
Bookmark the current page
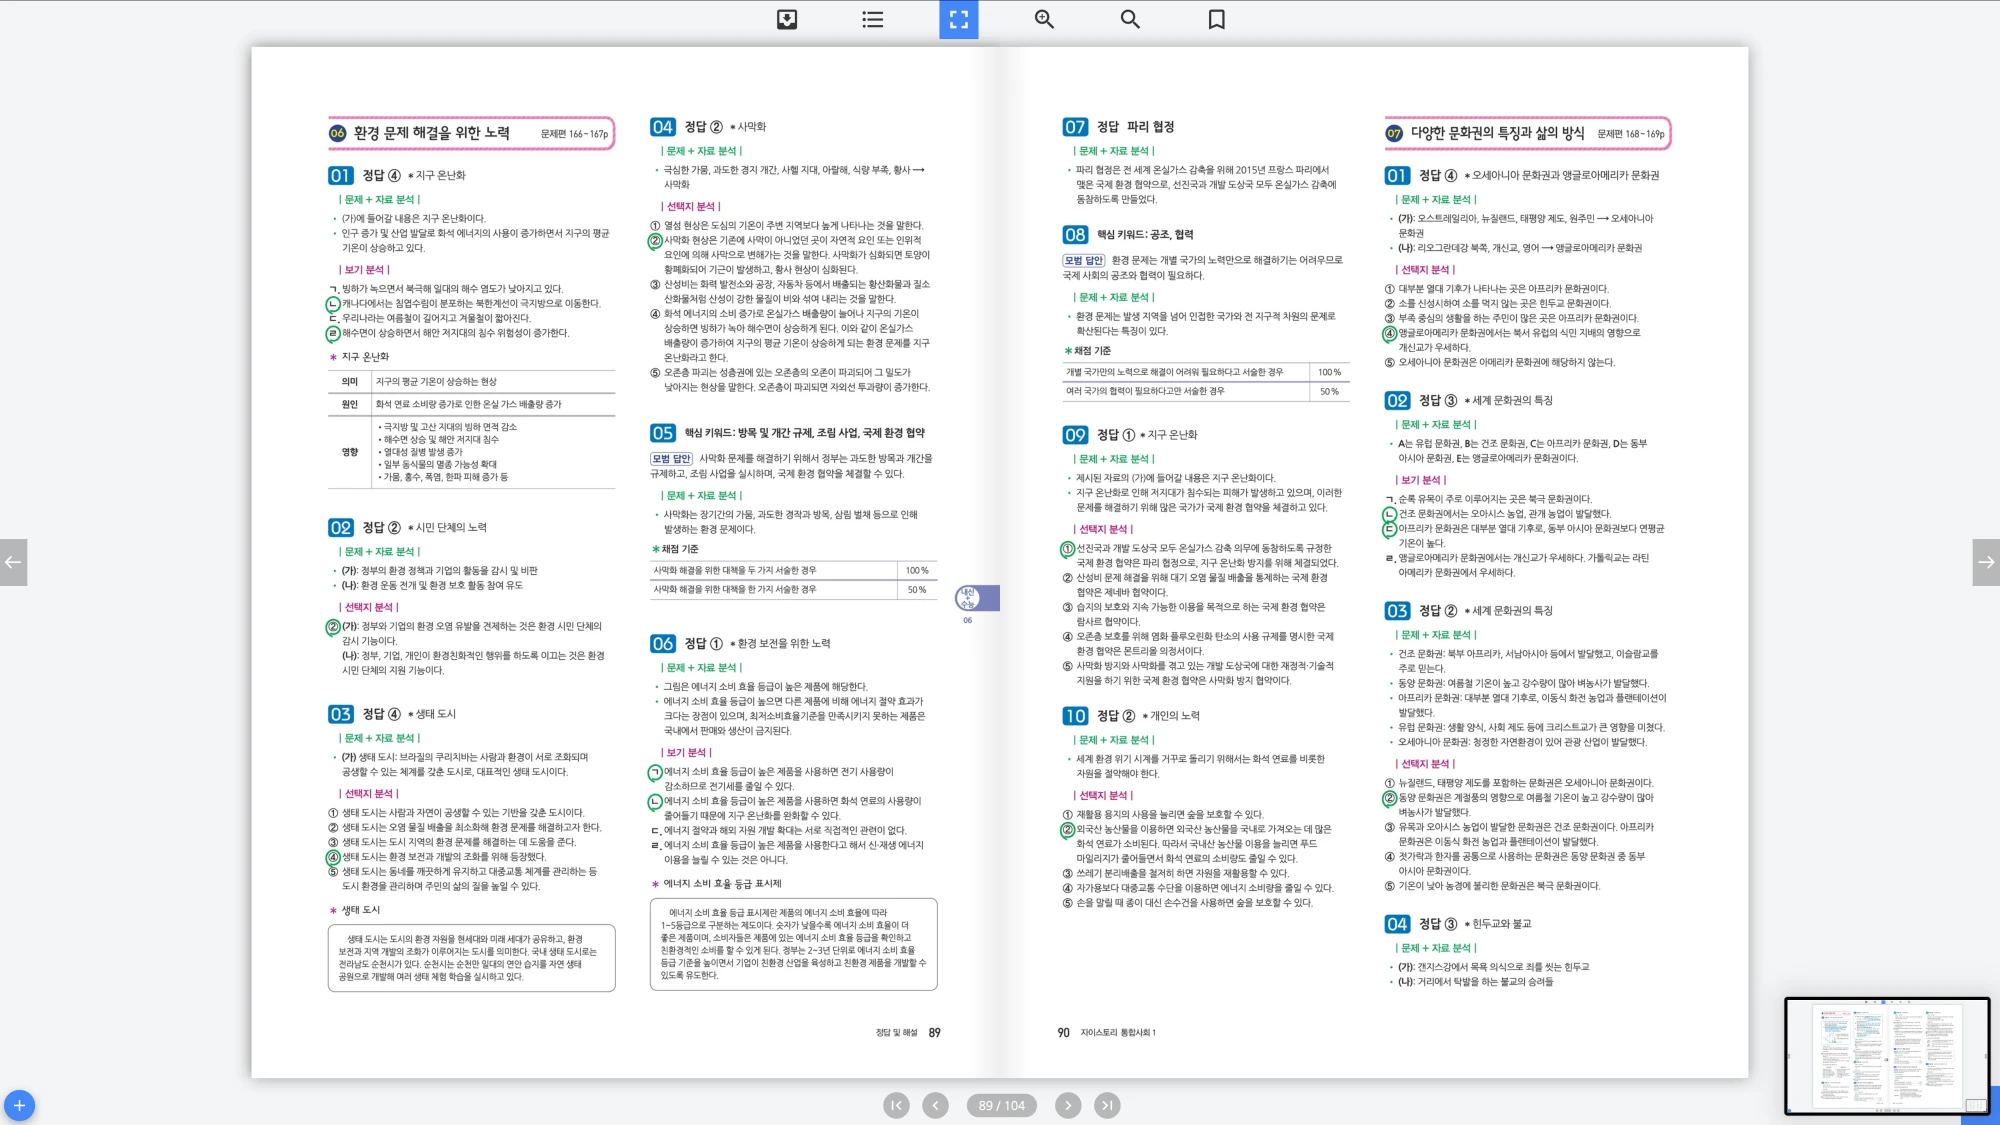coord(1216,19)
